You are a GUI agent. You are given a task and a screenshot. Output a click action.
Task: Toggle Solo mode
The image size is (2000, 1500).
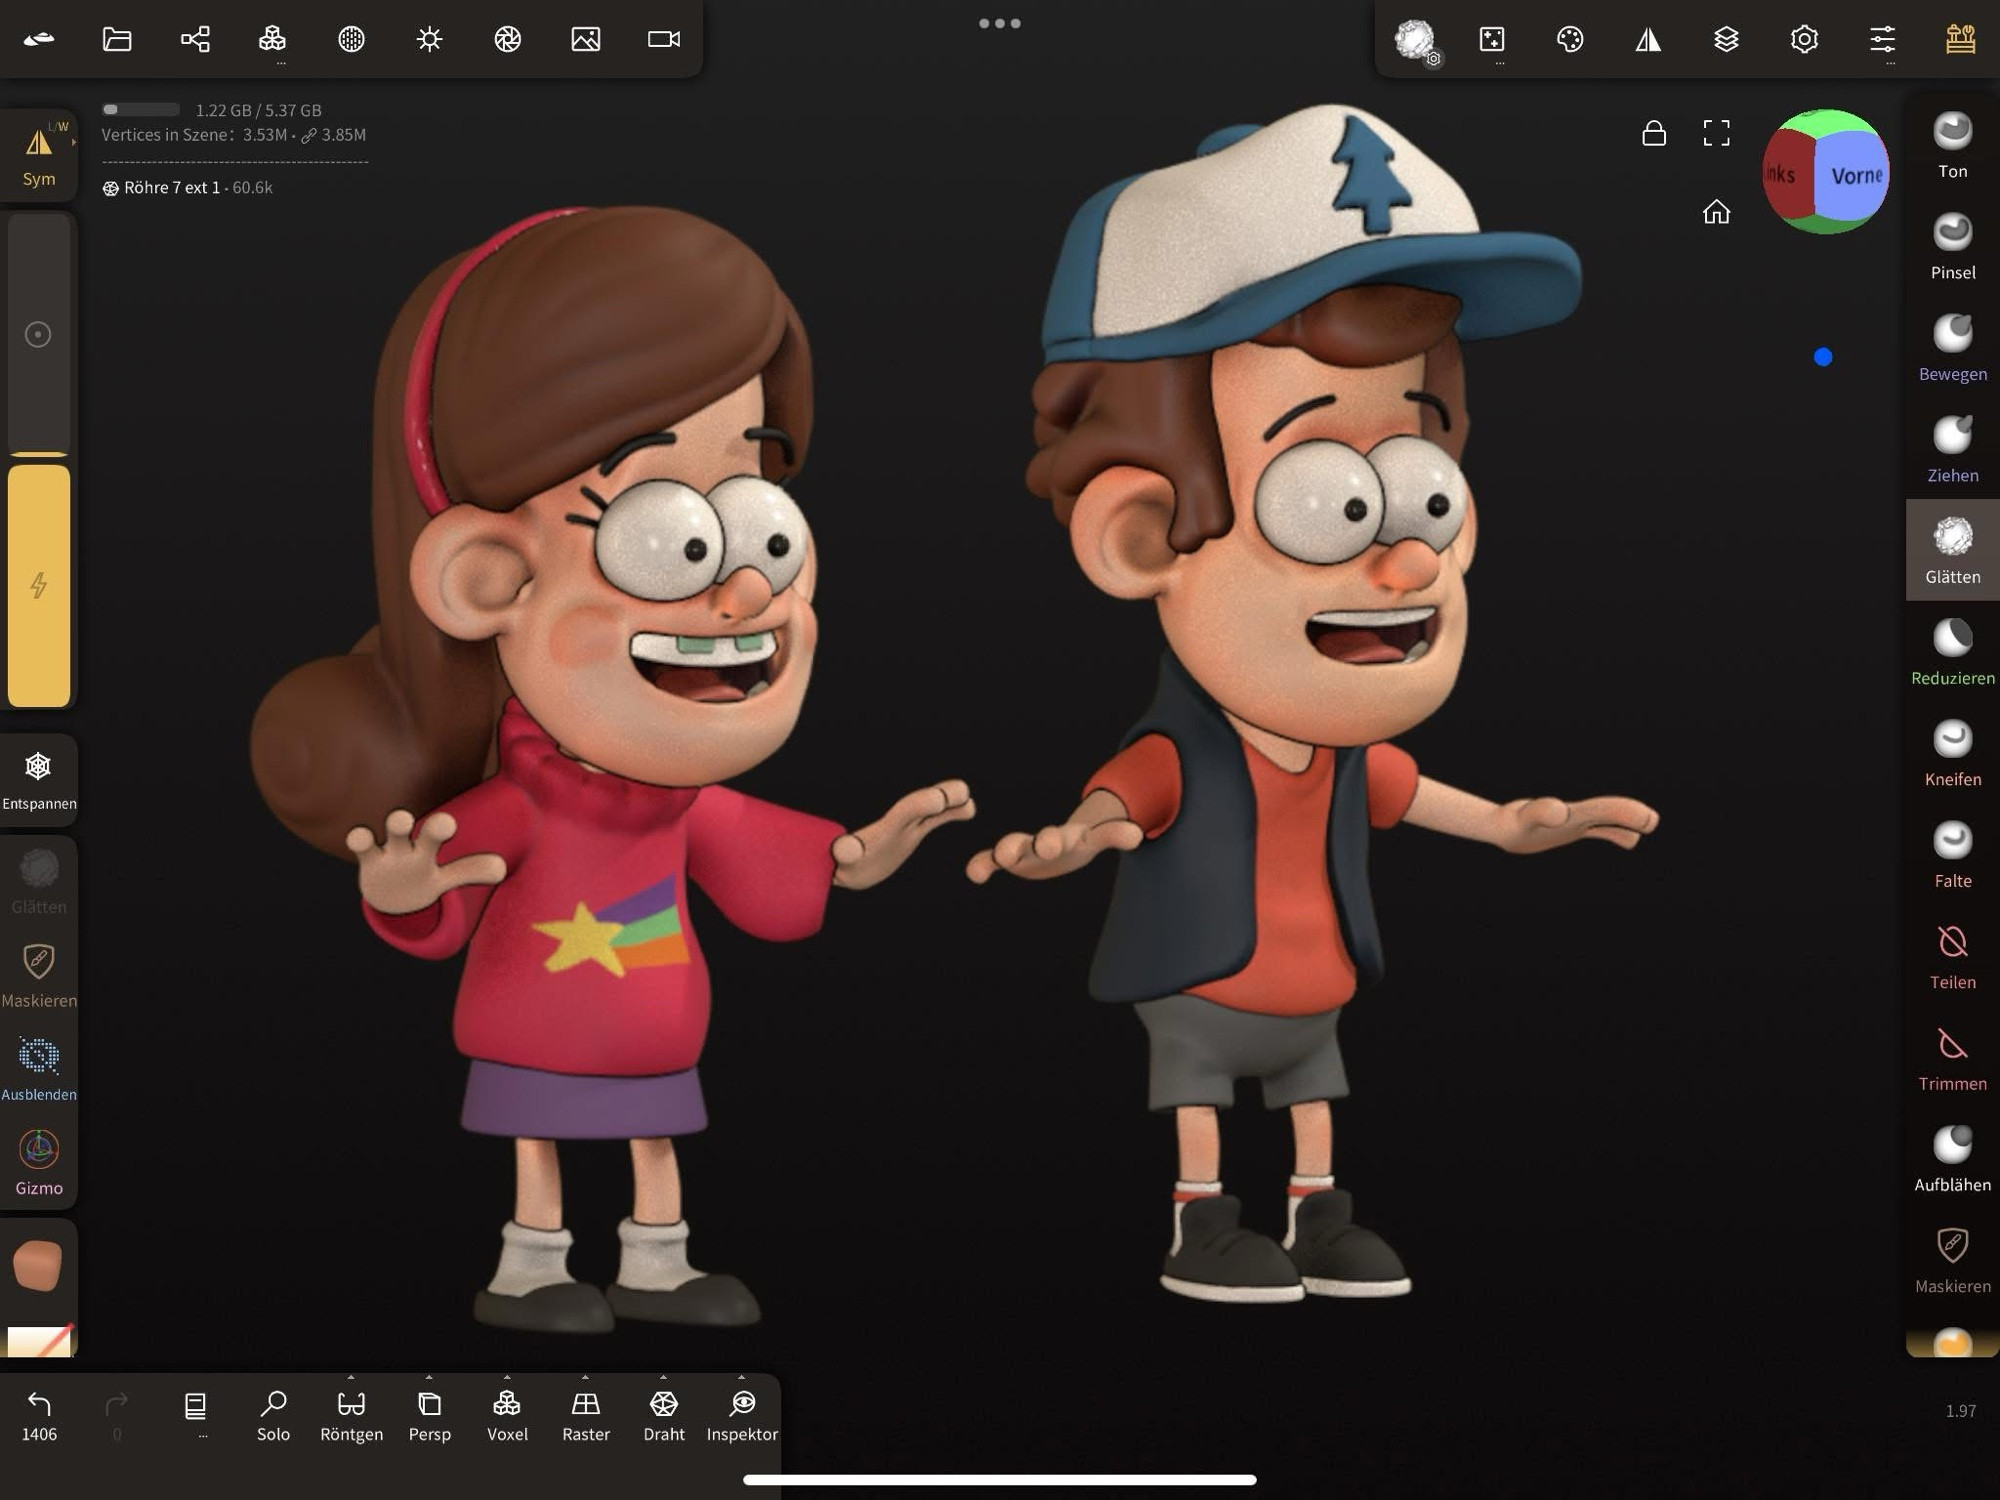click(x=273, y=1416)
